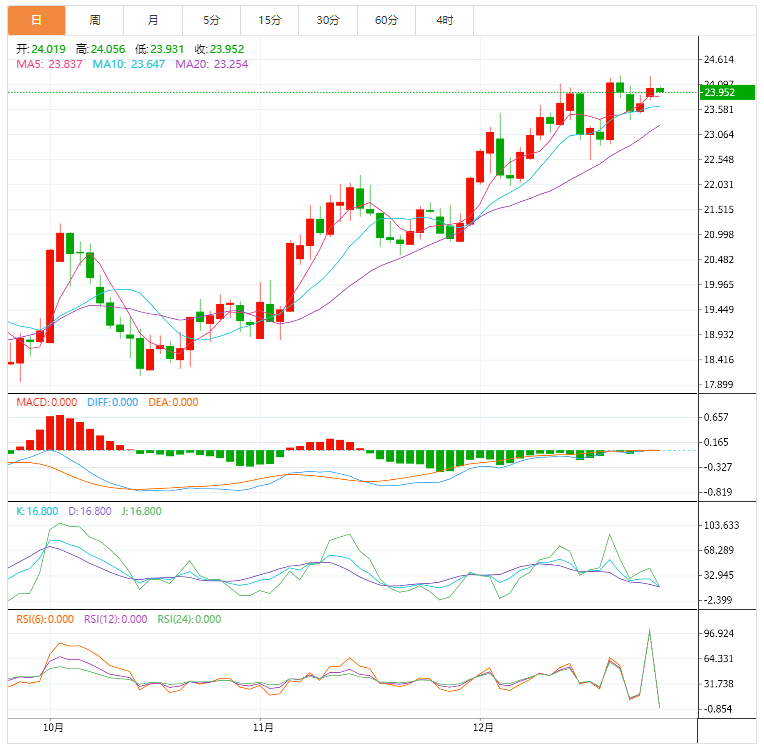Screen dimensions: 764x749
Task: Switch to the 周 (weekly) tab
Action: point(94,20)
